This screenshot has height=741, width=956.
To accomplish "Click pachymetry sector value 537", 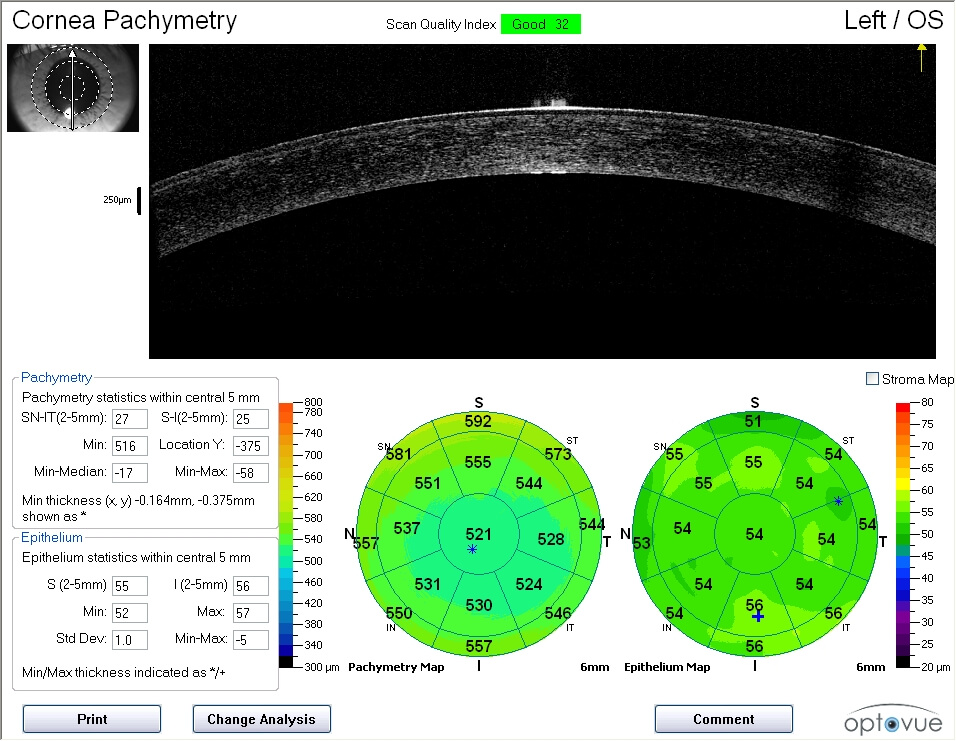I will pyautogui.click(x=407, y=528).
